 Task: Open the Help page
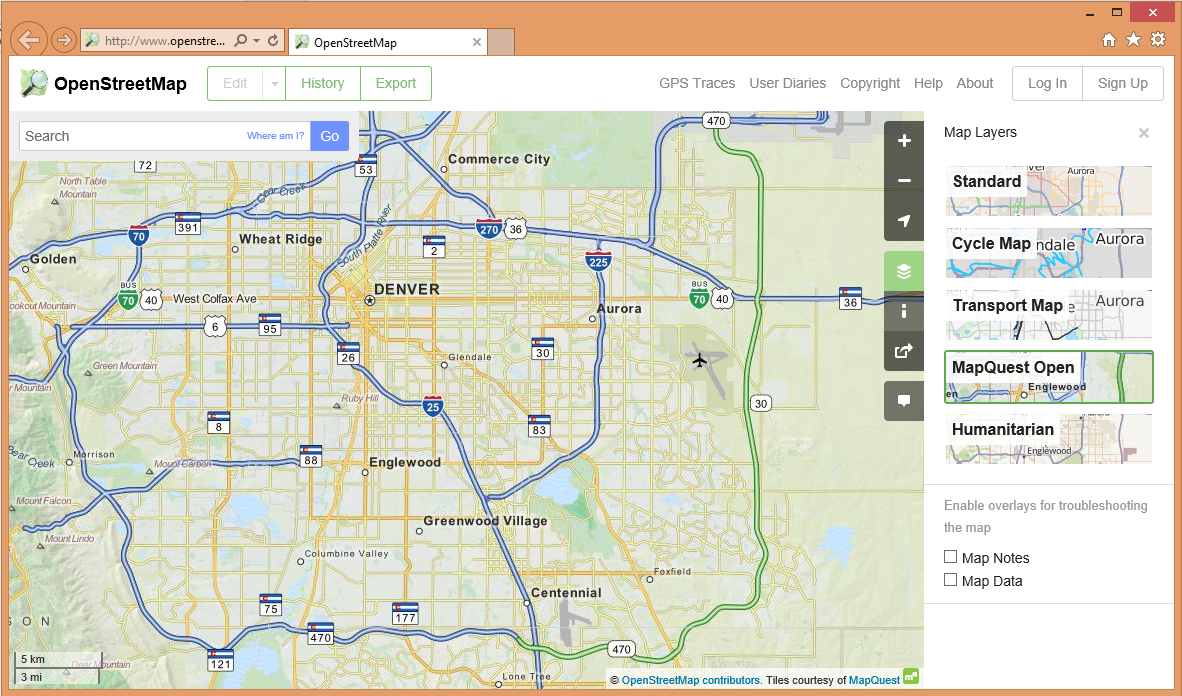point(928,84)
